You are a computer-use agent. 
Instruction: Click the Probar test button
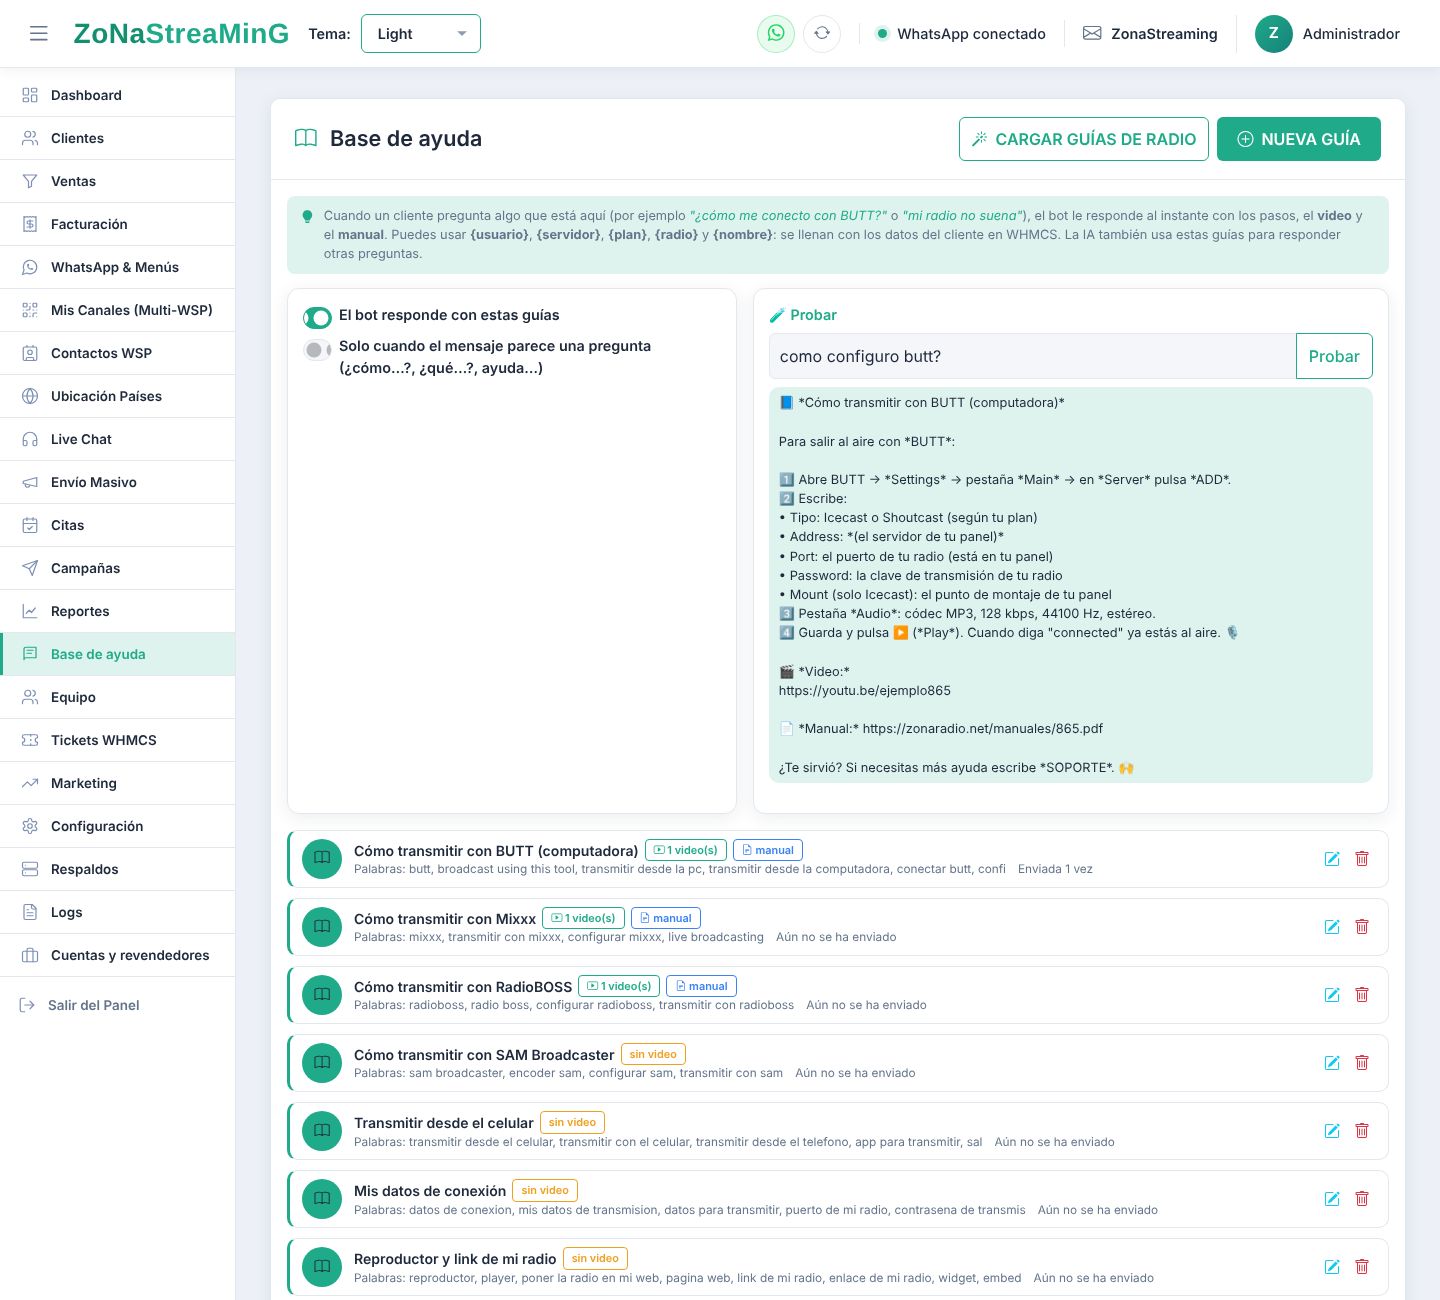pos(1334,356)
